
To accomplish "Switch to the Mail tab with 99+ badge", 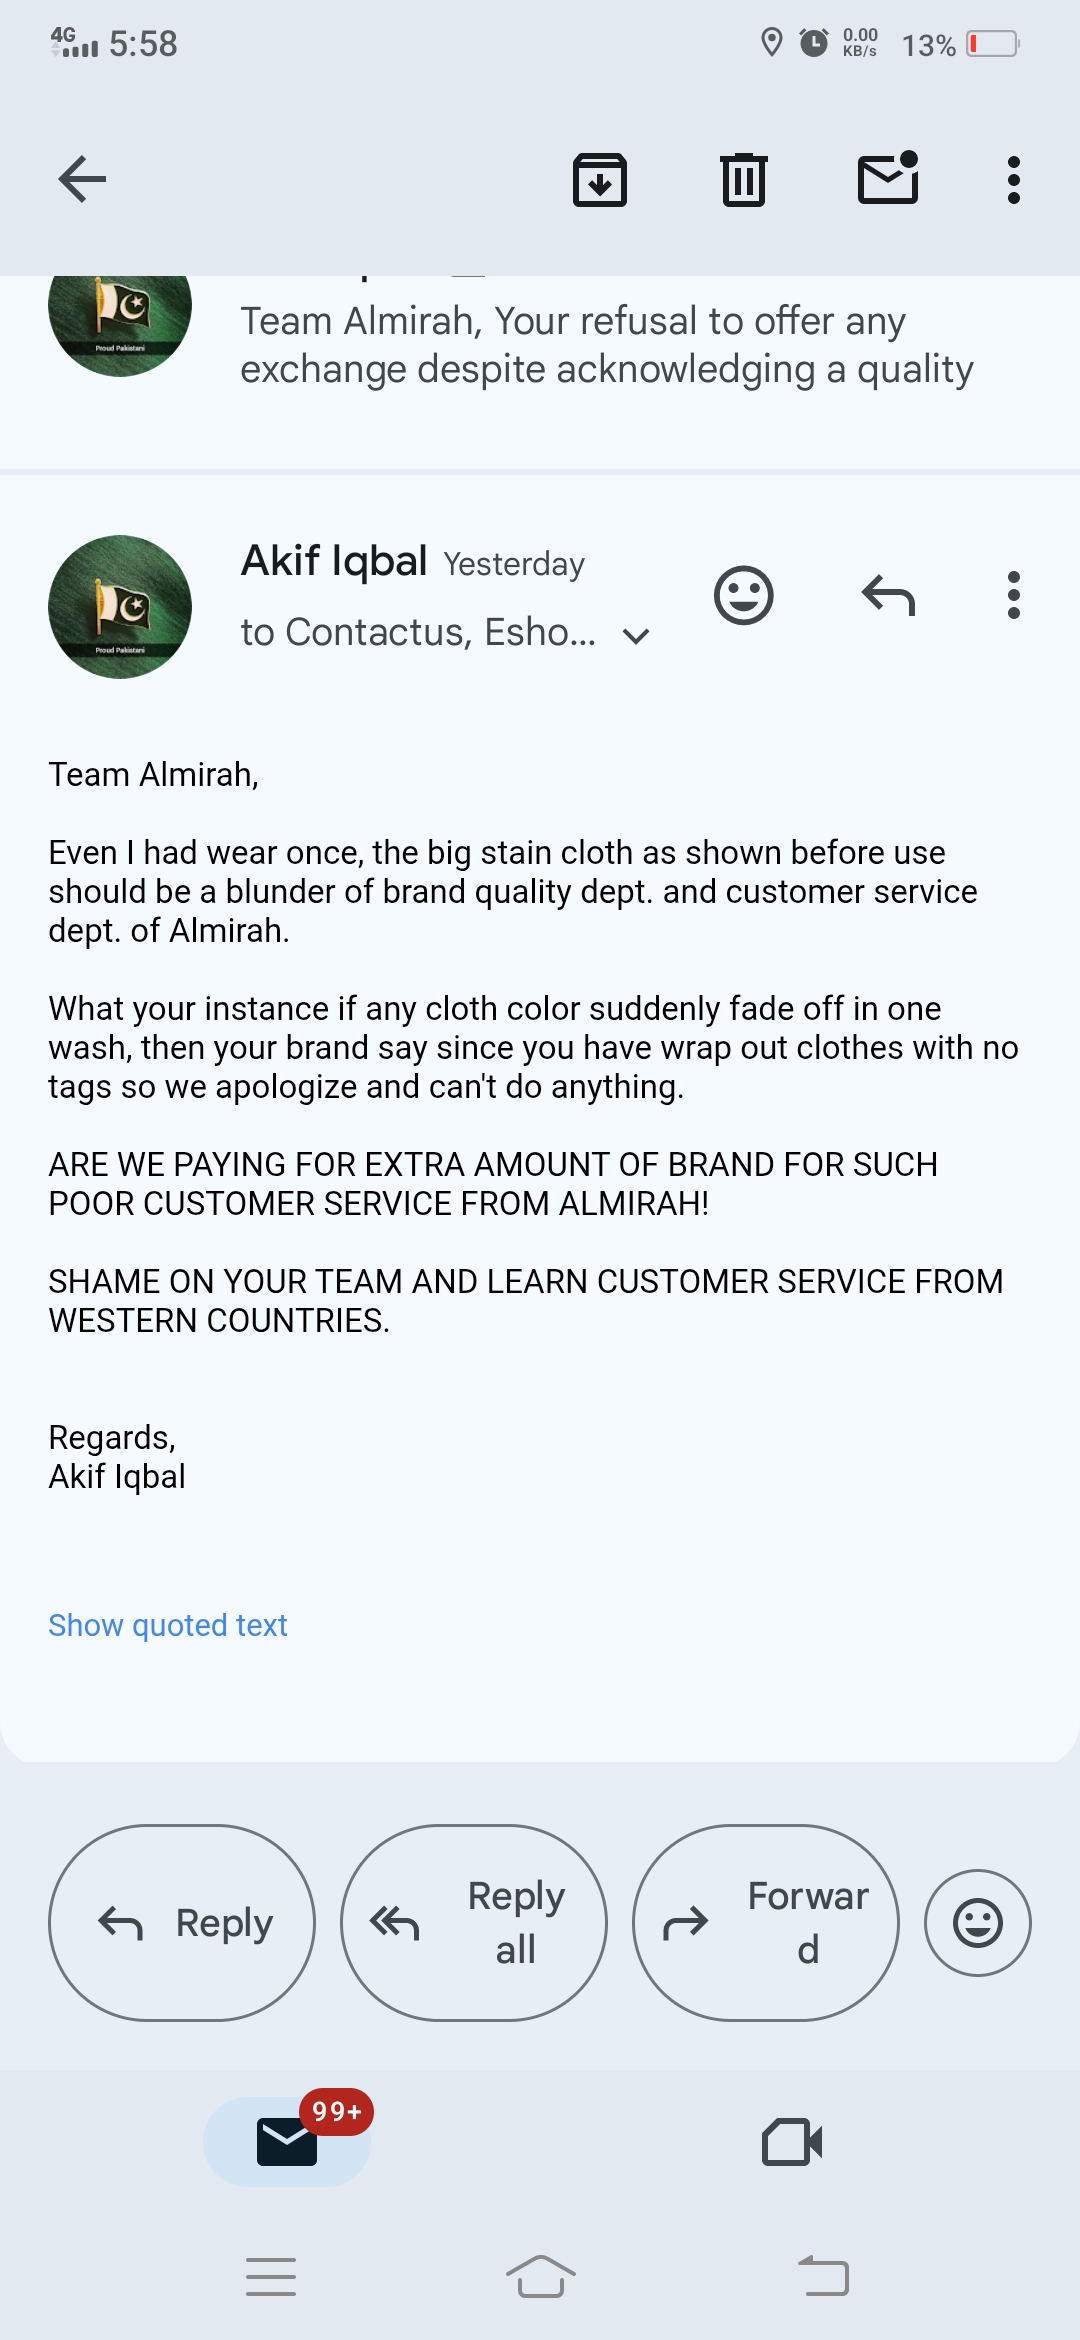I will [x=288, y=2141].
